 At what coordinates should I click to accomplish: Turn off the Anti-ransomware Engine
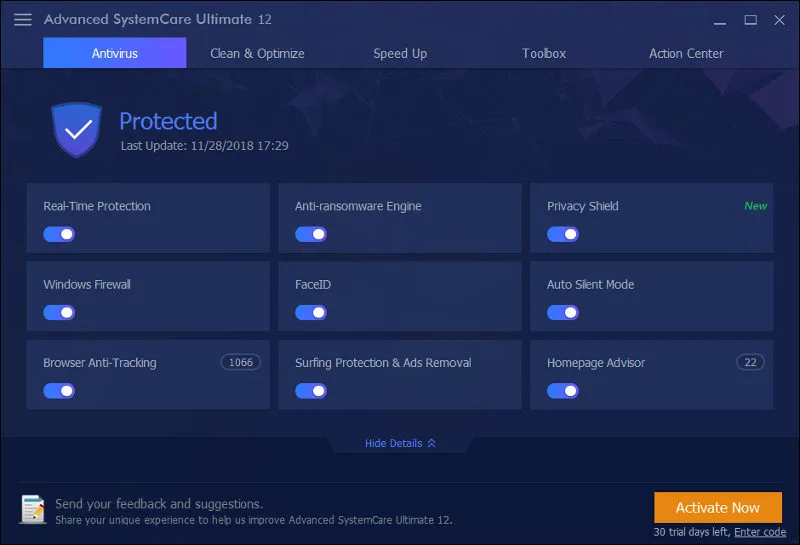pos(311,234)
